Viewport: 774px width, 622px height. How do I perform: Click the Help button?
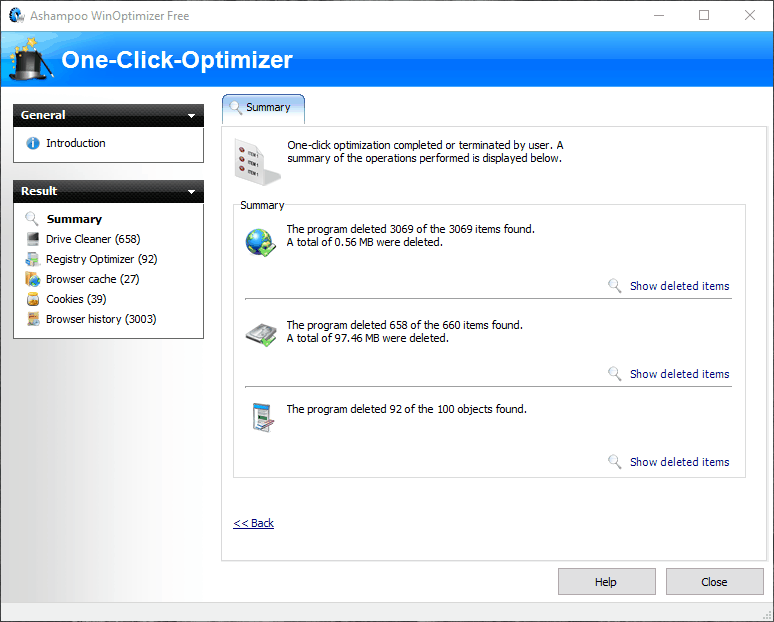pos(607,582)
